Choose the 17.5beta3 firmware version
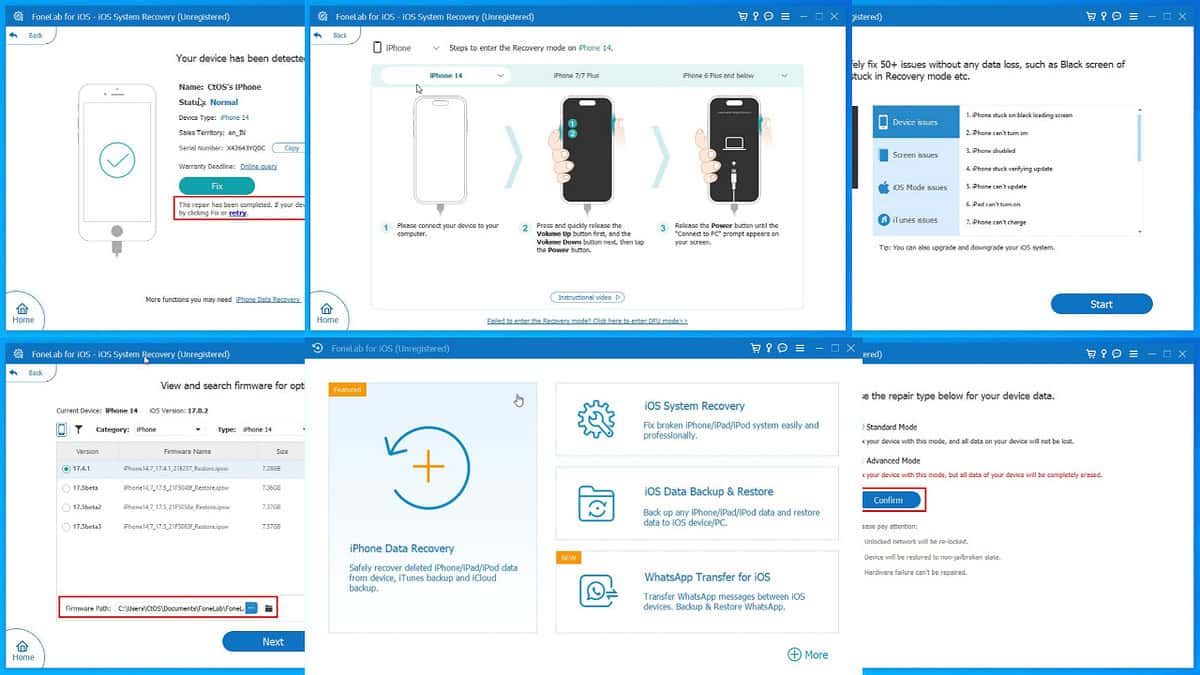This screenshot has width=1200, height=675. 66,526
